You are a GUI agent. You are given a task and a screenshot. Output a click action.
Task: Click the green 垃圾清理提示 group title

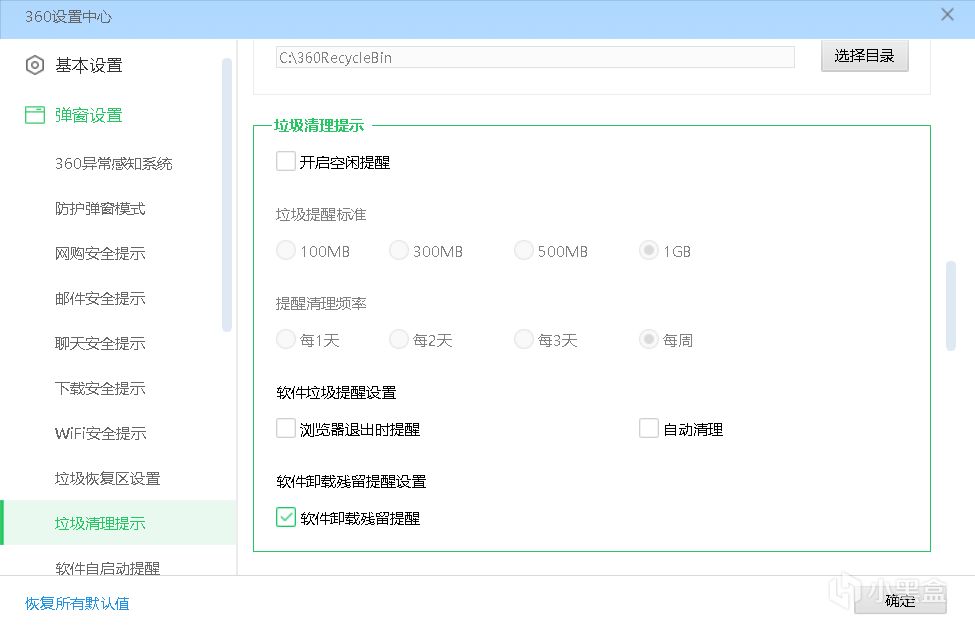click(x=319, y=125)
